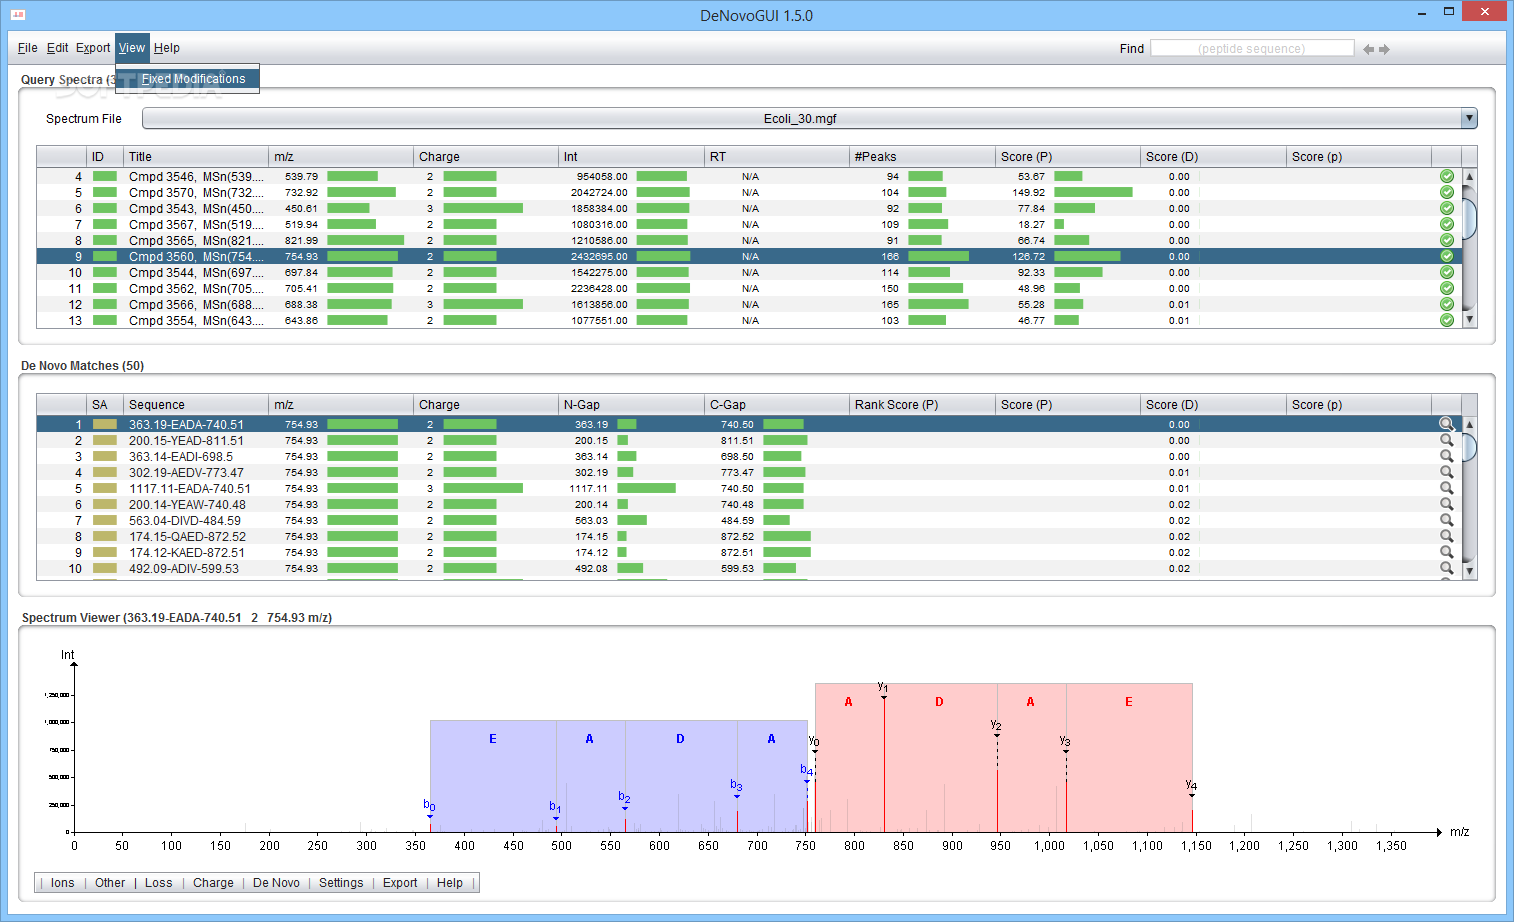Select match 200.15-YEAD-811.51
This screenshot has height=922, width=1514.
click(749, 440)
